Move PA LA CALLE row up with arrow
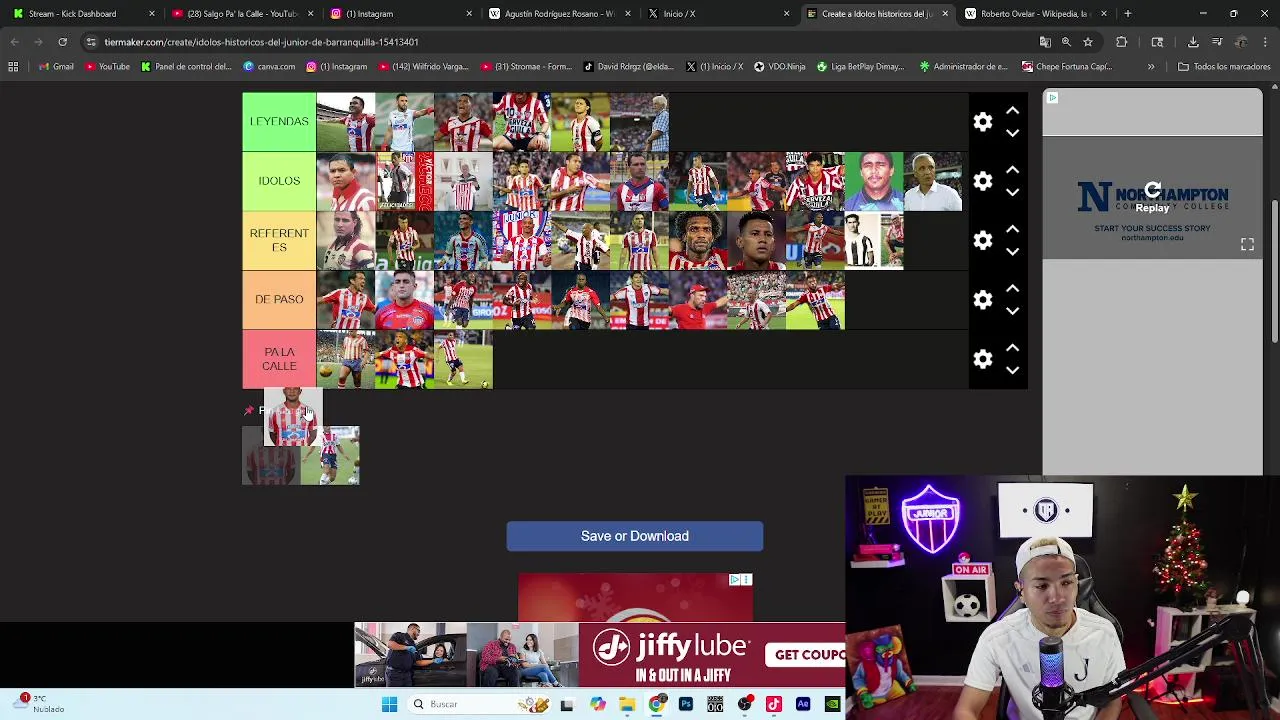Image resolution: width=1280 pixels, height=720 pixels. pyautogui.click(x=1012, y=347)
